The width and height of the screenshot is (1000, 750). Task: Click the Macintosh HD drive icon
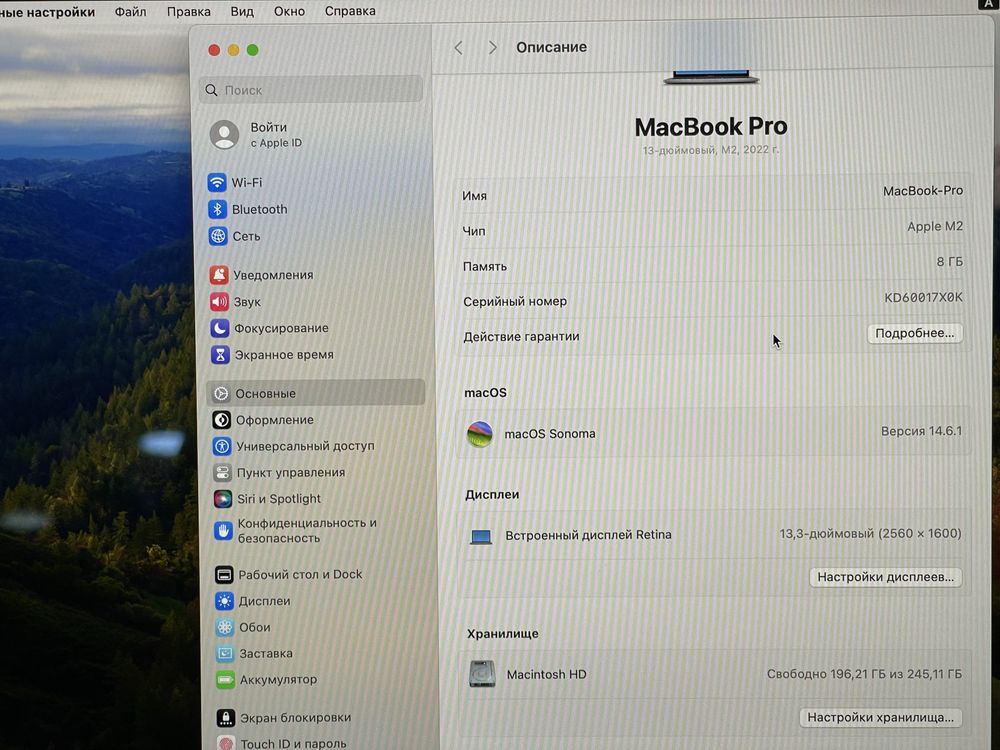click(482, 675)
